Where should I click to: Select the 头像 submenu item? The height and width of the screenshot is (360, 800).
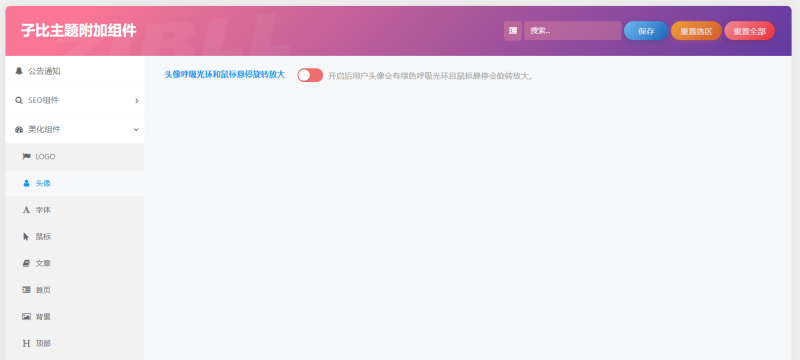(x=74, y=183)
